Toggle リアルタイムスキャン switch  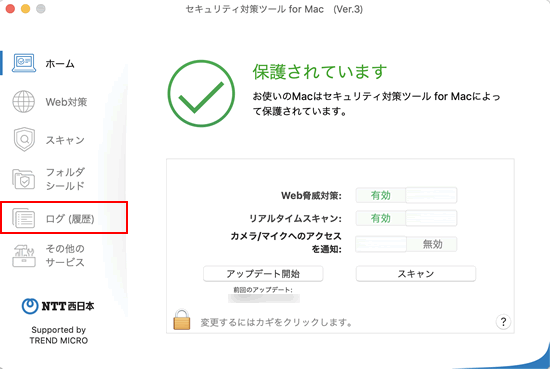(x=406, y=219)
